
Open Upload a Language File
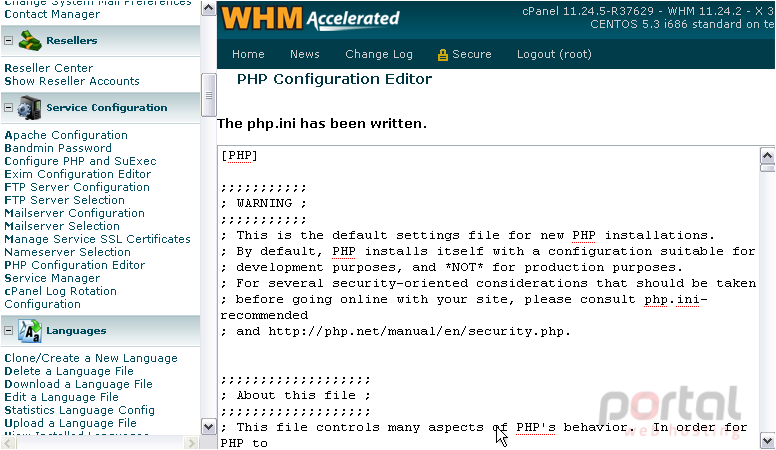click(x=70, y=423)
